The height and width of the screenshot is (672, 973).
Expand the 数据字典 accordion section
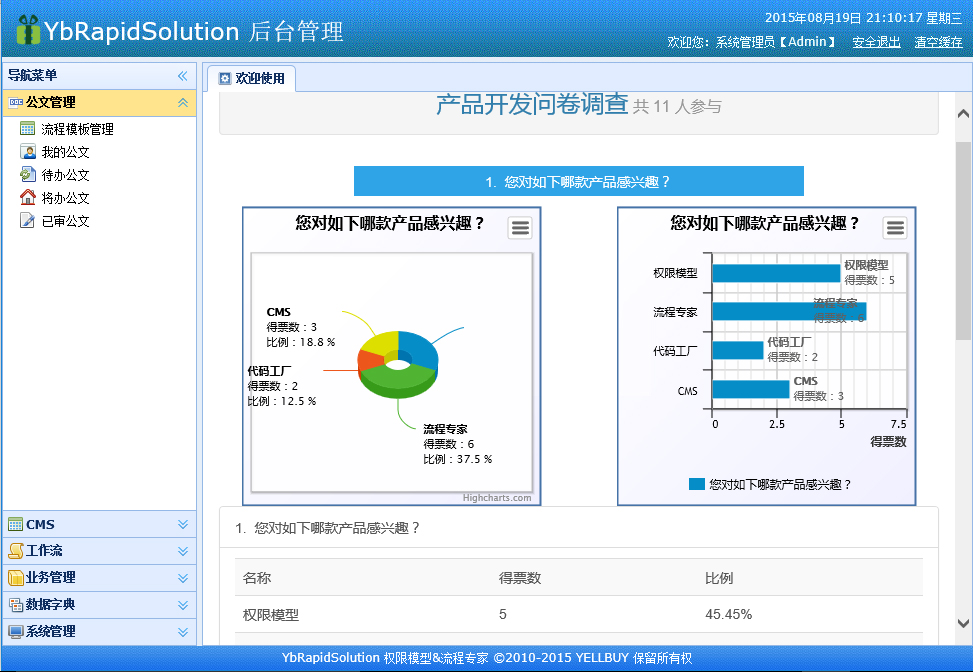point(182,605)
